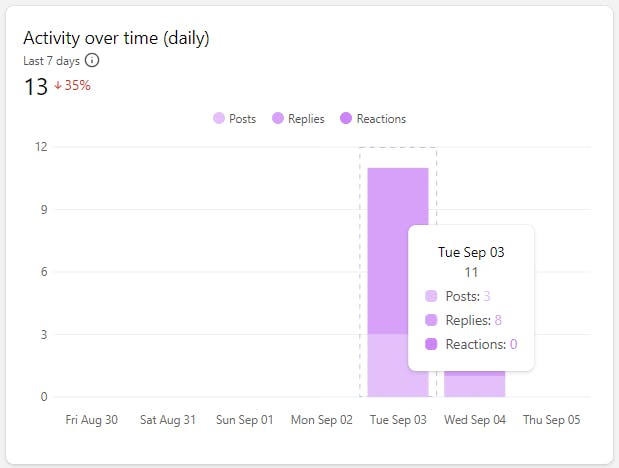Image resolution: width=619 pixels, height=468 pixels.
Task: Select the Mon Sep 02 date label
Action: (321, 420)
